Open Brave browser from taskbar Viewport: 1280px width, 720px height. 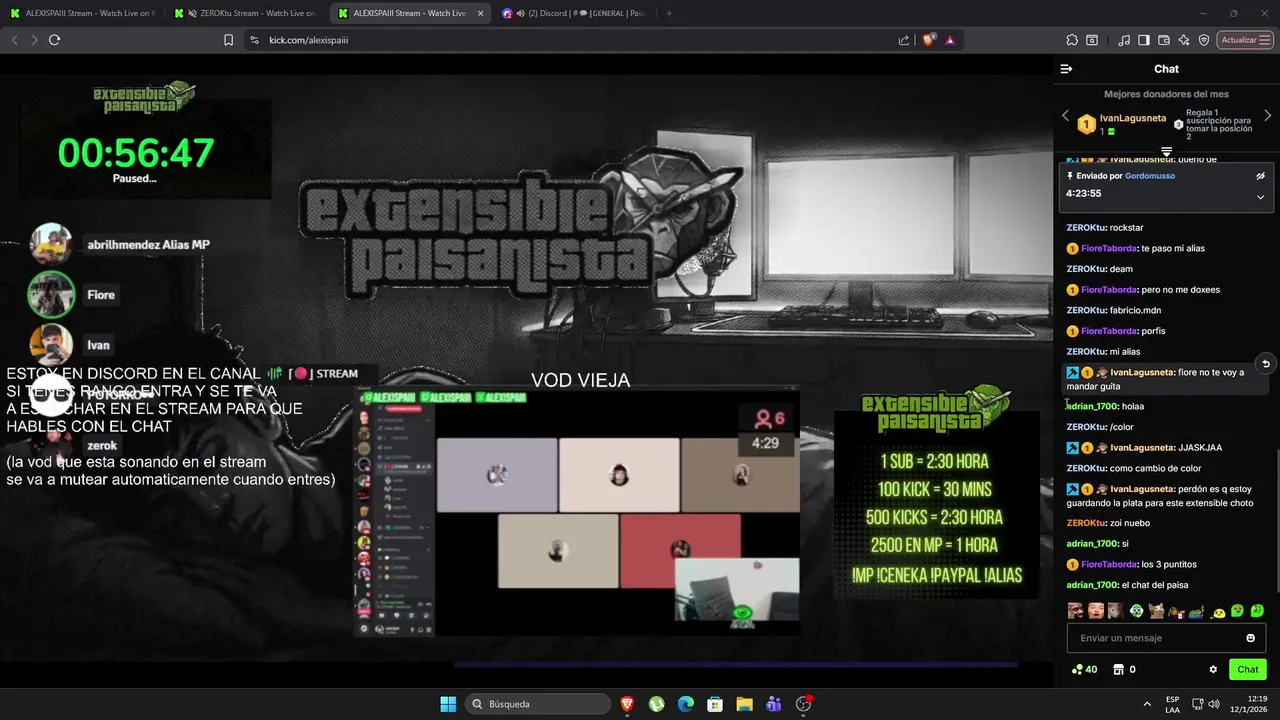[x=628, y=704]
